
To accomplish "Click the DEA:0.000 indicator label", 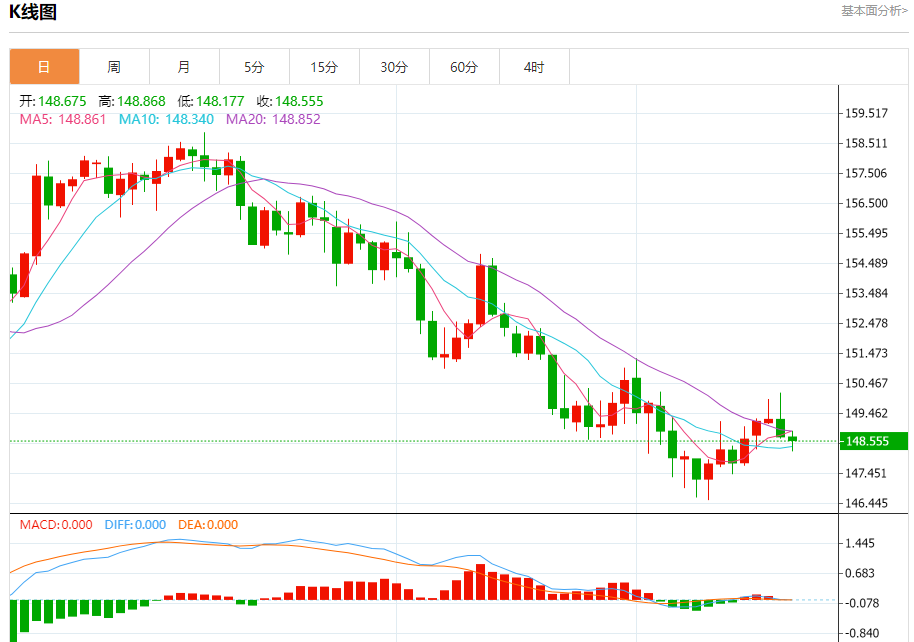I will (208, 524).
